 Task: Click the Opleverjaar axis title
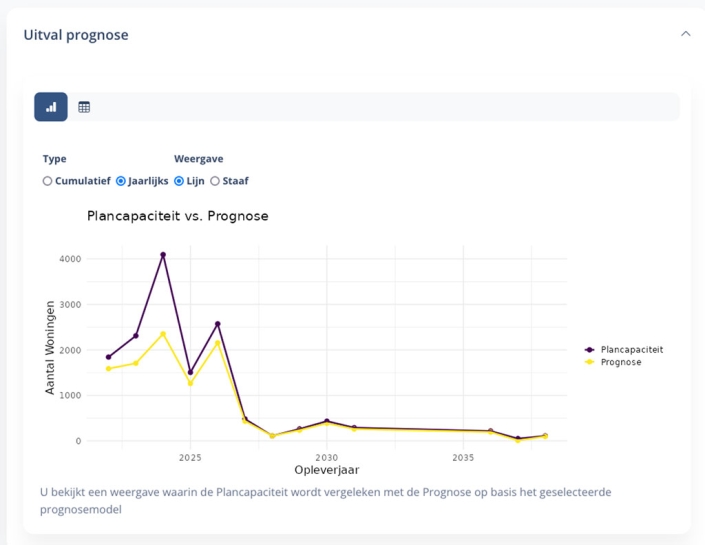(326, 470)
